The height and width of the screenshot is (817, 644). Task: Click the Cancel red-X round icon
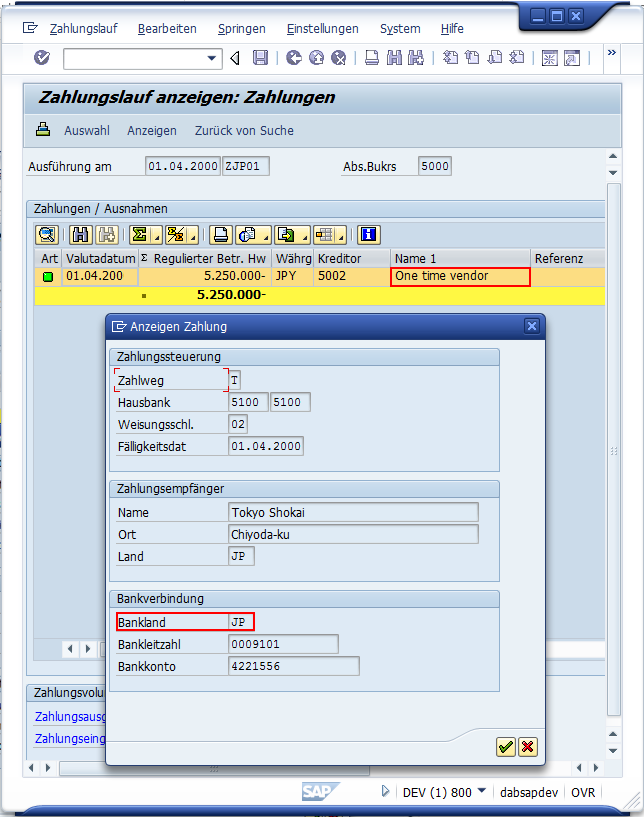339,57
